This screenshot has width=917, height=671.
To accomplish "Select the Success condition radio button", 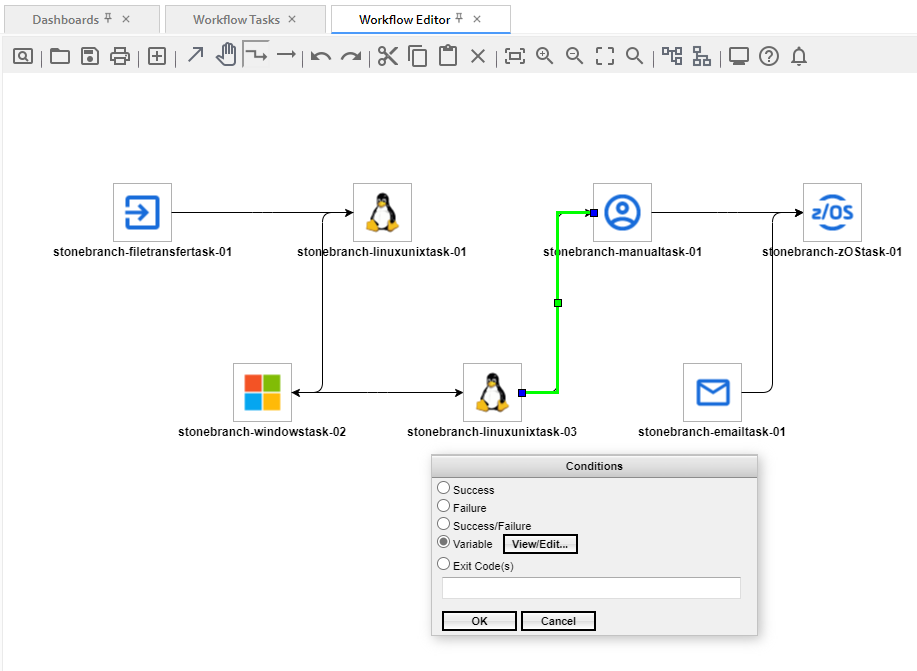I will pos(444,488).
